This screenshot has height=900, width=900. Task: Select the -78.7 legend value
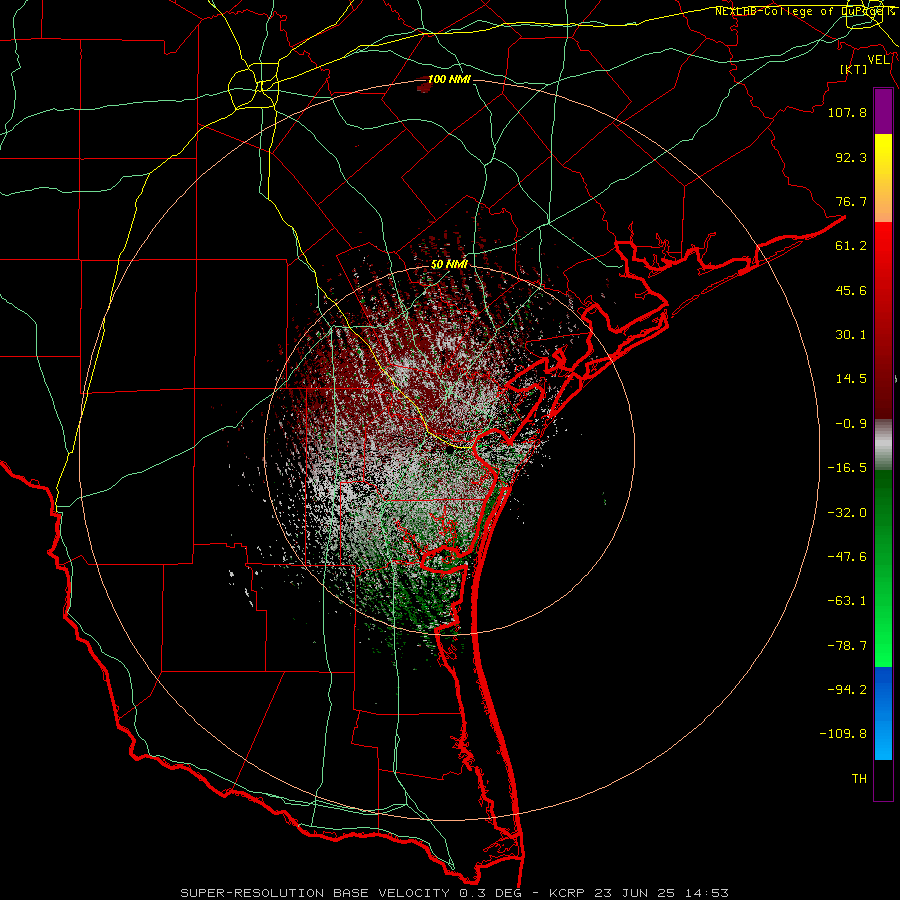tap(847, 646)
